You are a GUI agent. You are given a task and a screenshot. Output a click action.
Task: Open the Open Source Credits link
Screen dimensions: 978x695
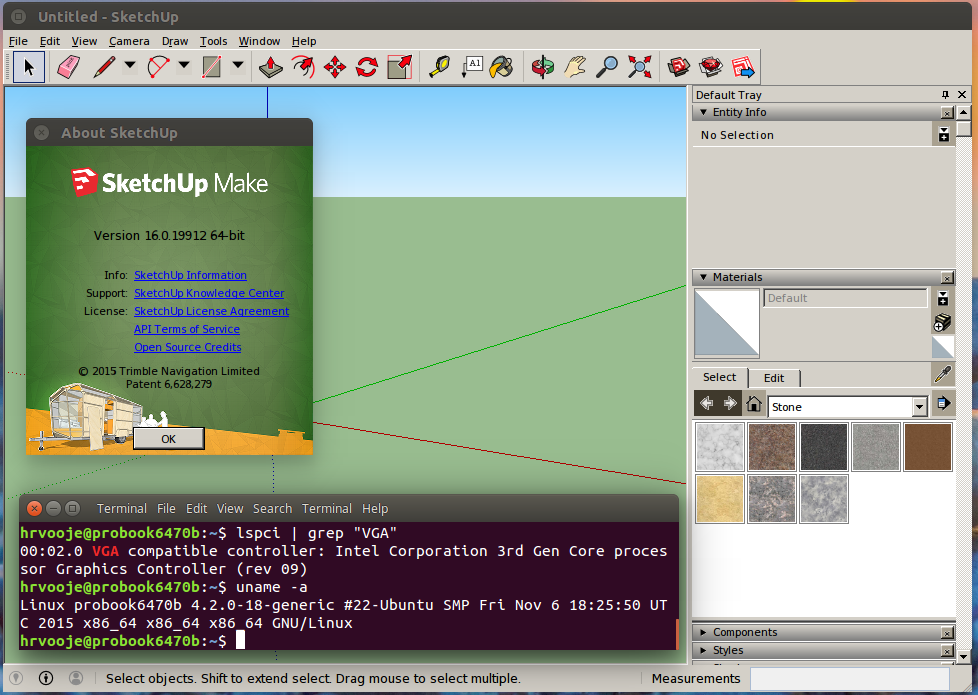[188, 348]
